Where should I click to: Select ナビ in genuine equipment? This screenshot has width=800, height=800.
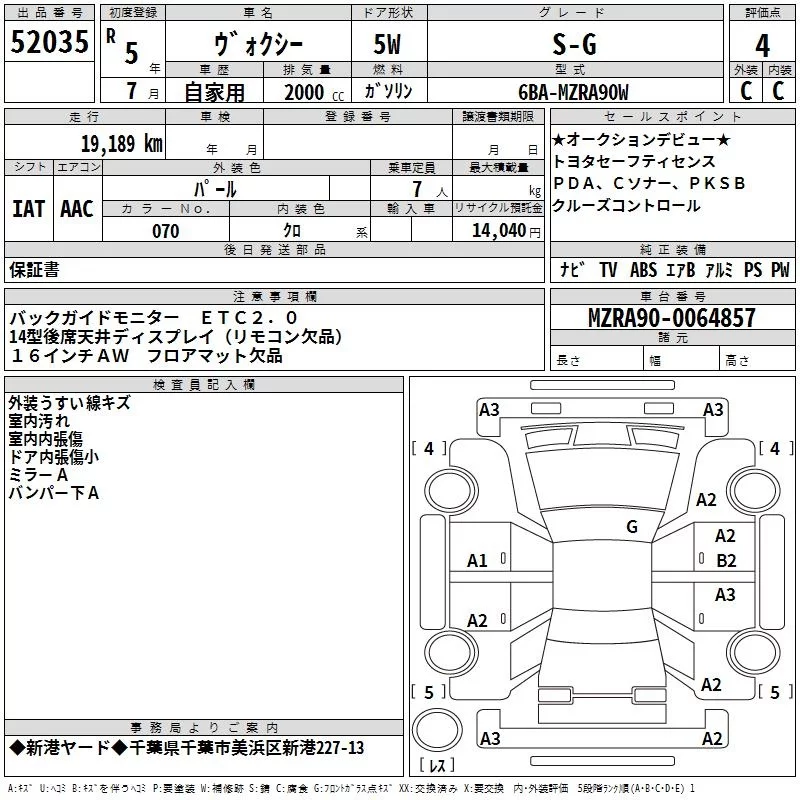point(572,269)
